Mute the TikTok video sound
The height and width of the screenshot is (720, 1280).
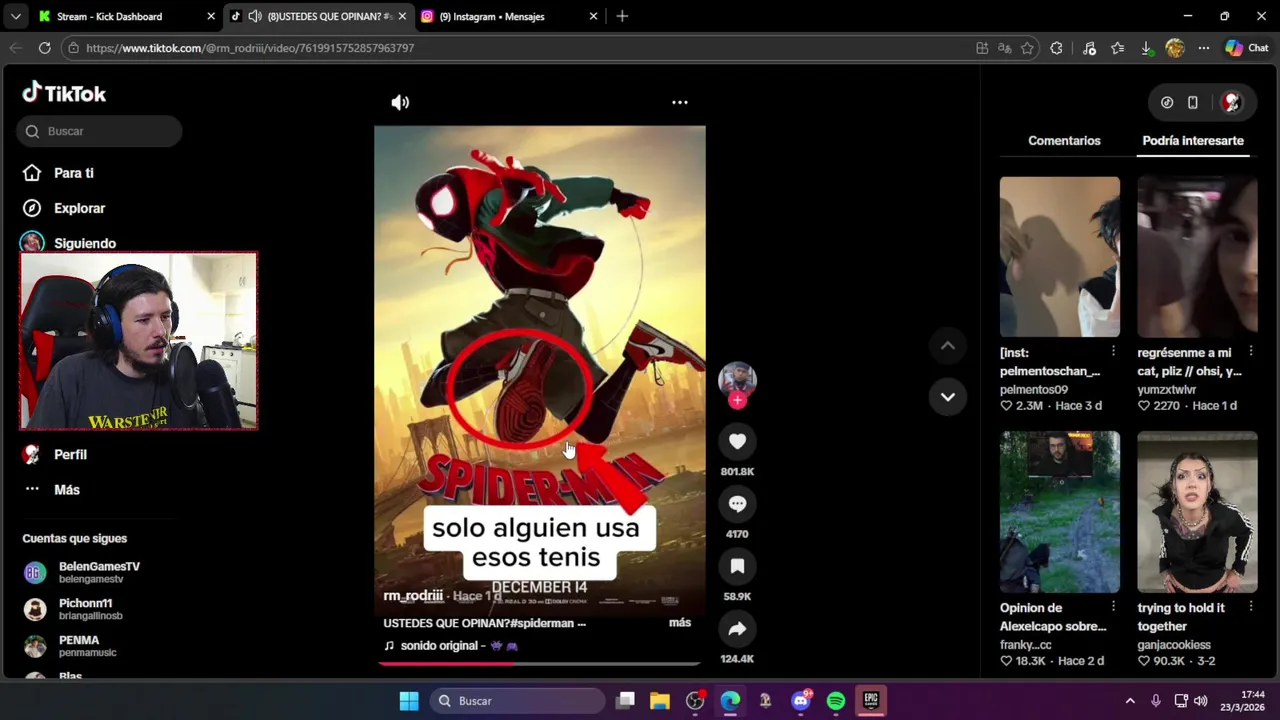coord(400,102)
